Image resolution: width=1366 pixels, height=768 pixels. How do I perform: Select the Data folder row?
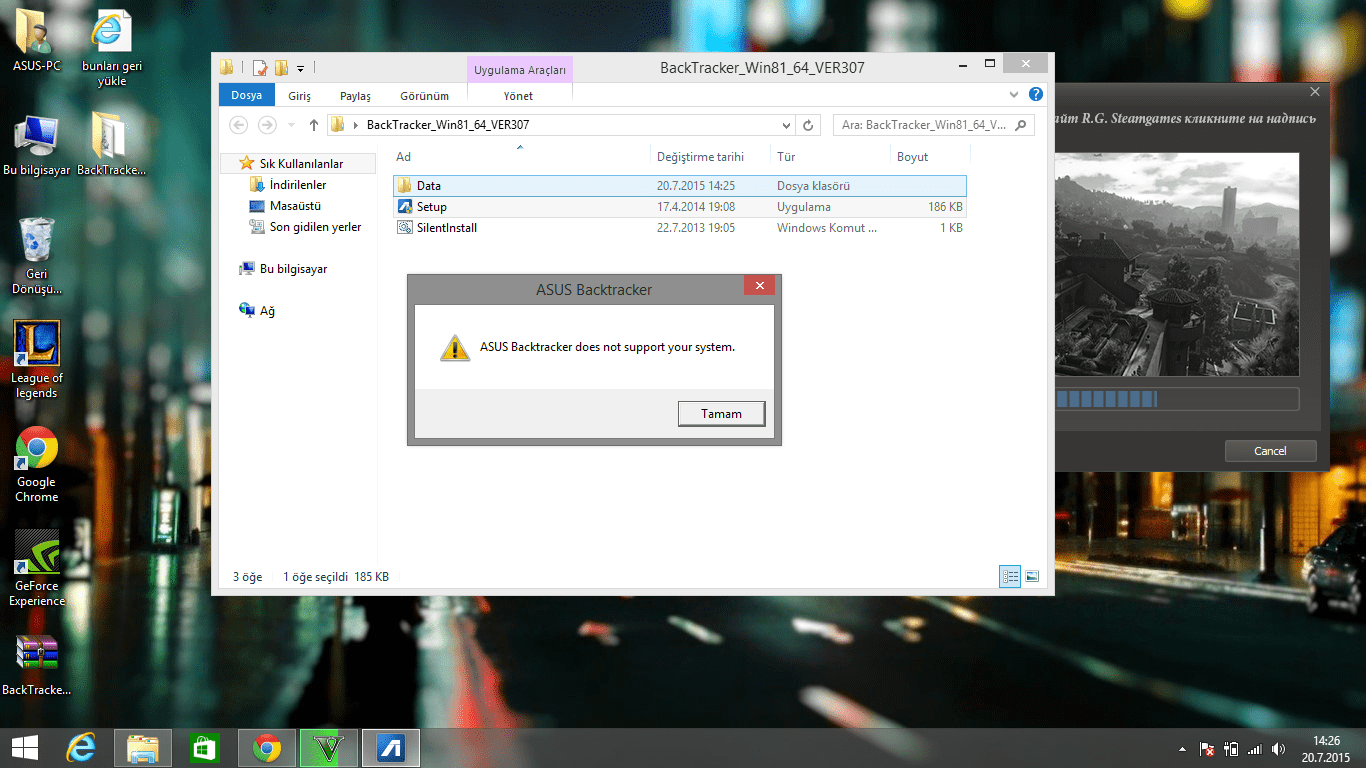pos(680,186)
